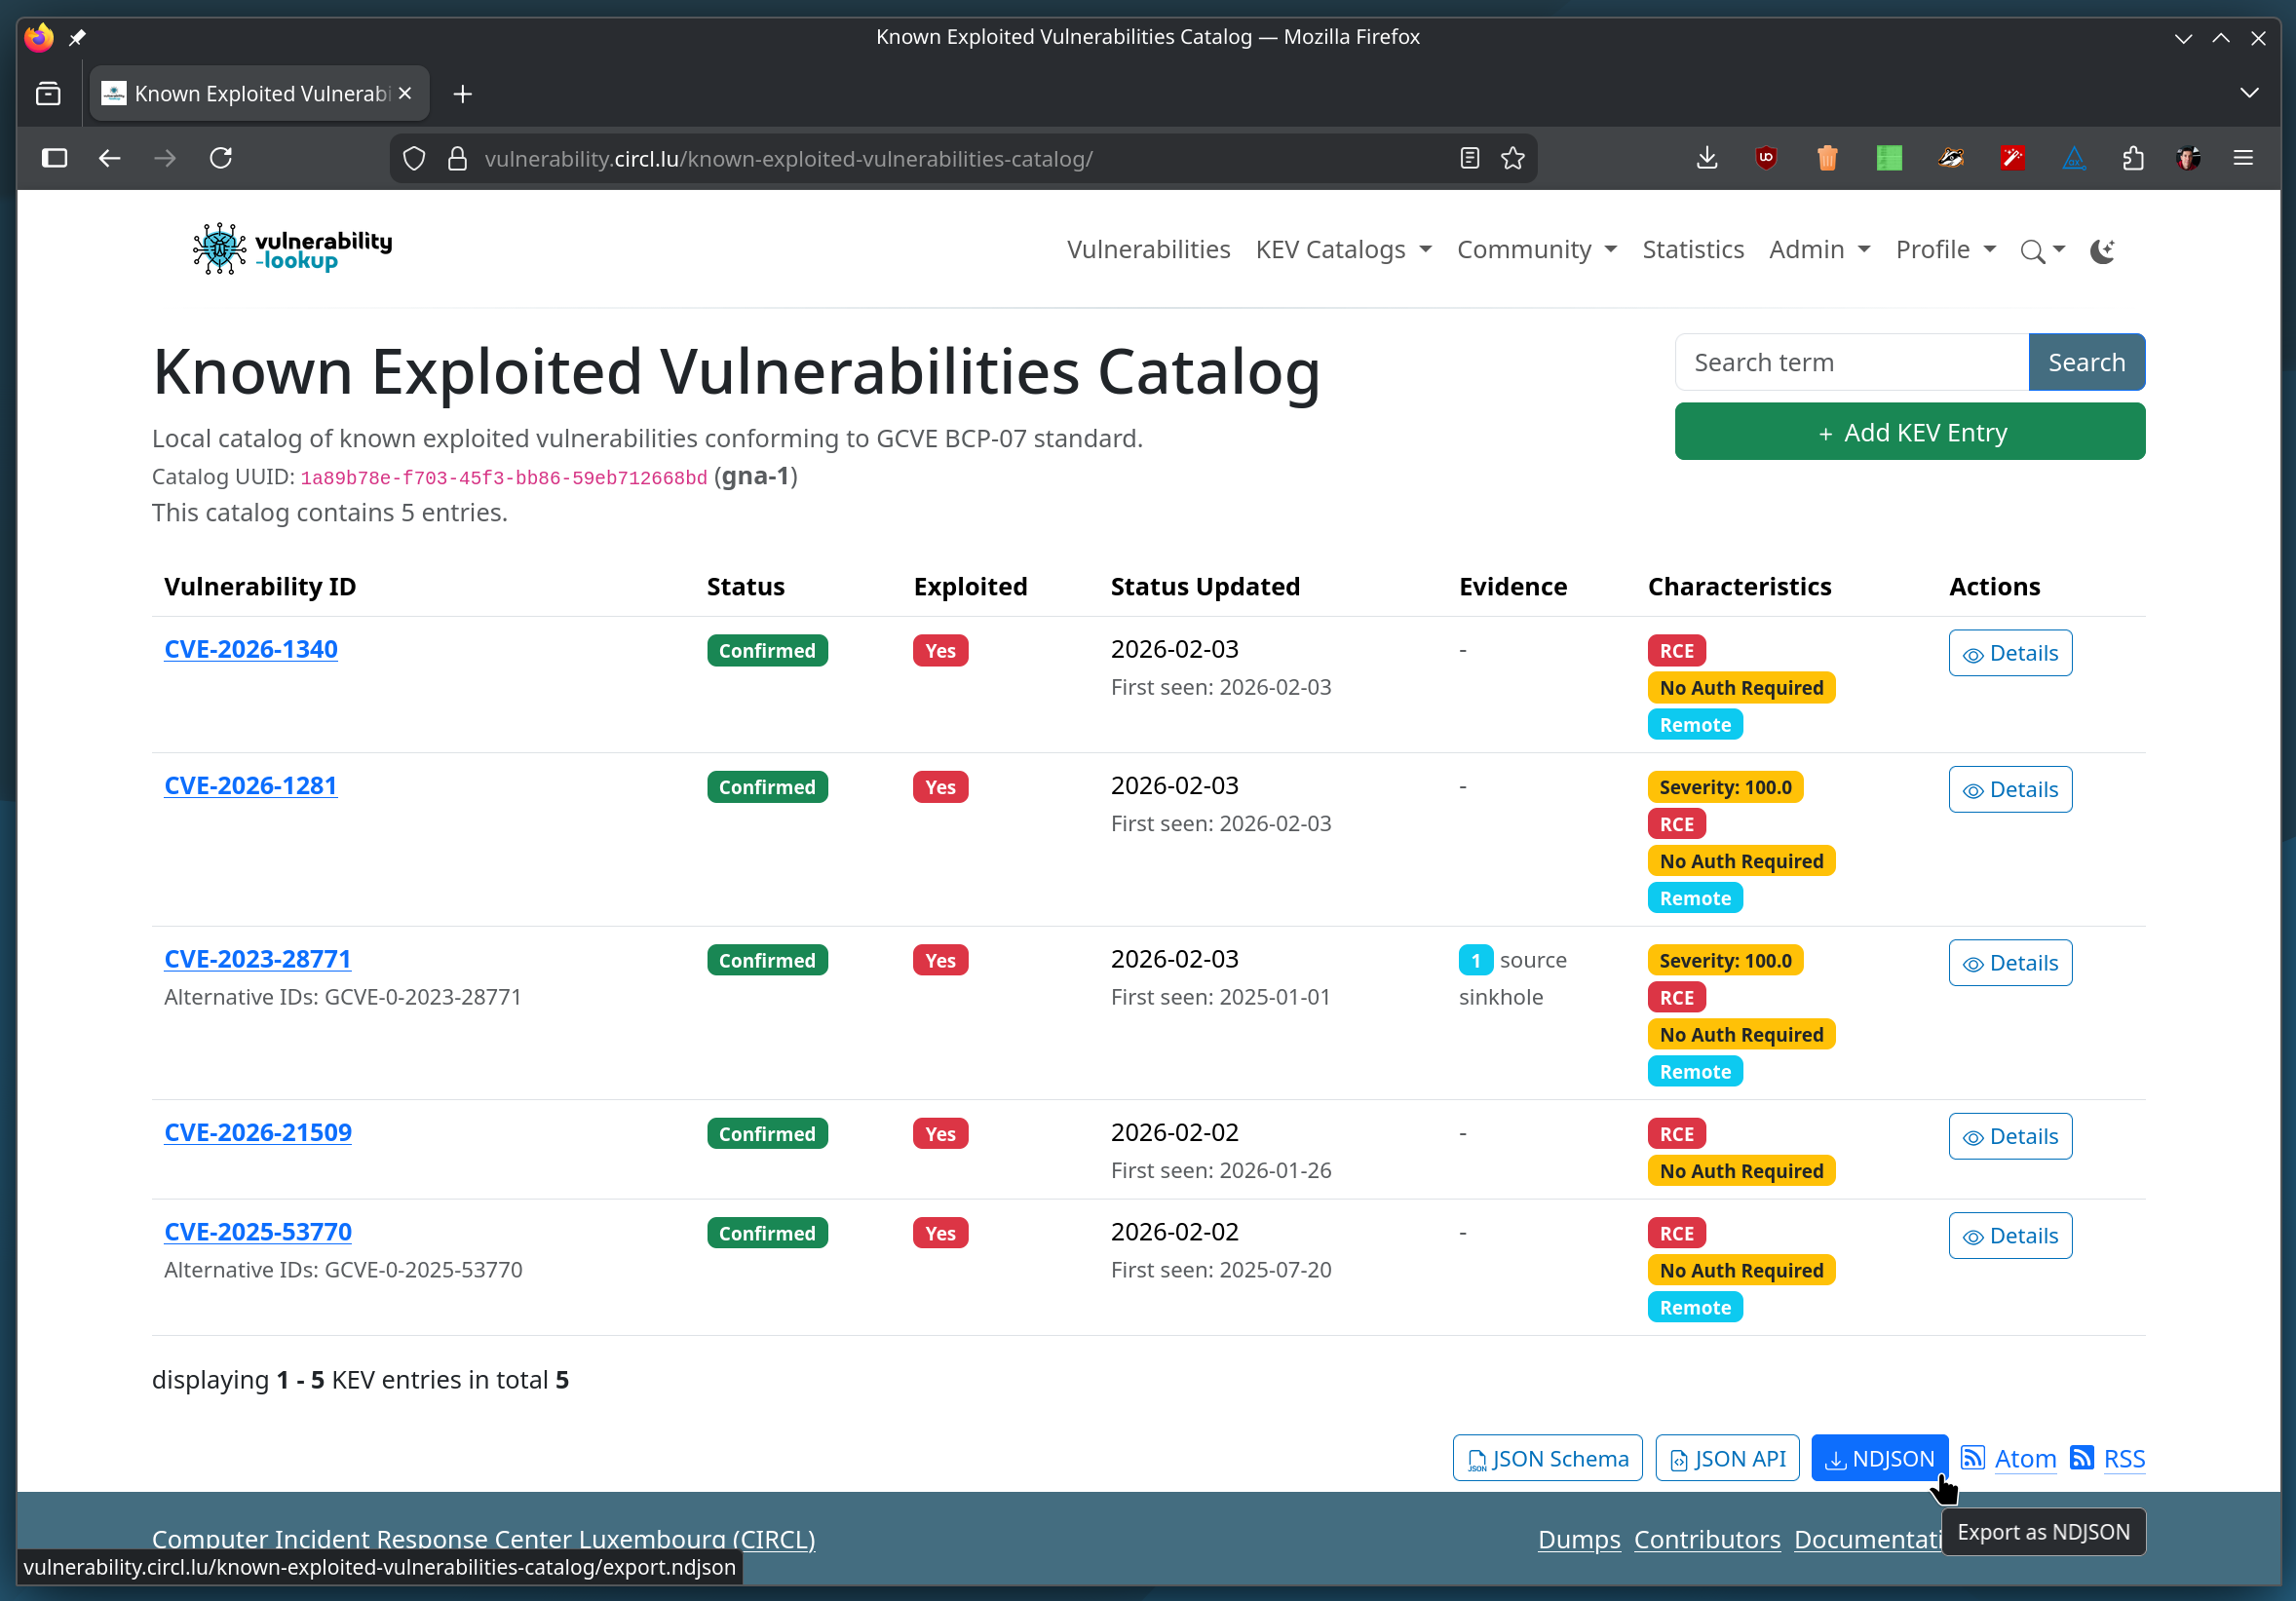
Task: Click into the Search term field
Action: click(x=1850, y=362)
